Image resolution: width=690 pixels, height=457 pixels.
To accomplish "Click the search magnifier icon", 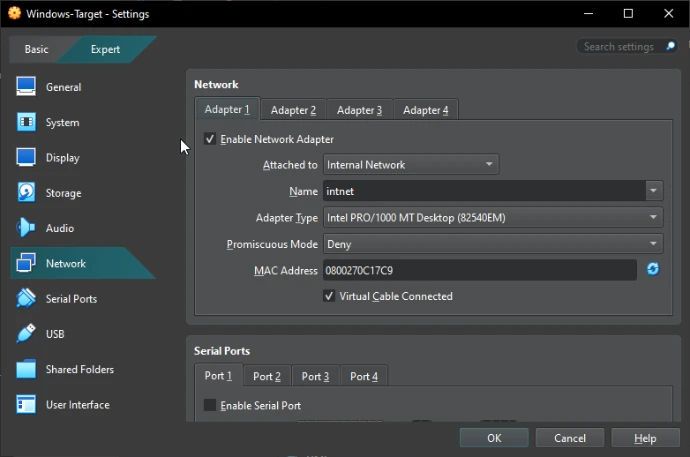I will point(671,46).
